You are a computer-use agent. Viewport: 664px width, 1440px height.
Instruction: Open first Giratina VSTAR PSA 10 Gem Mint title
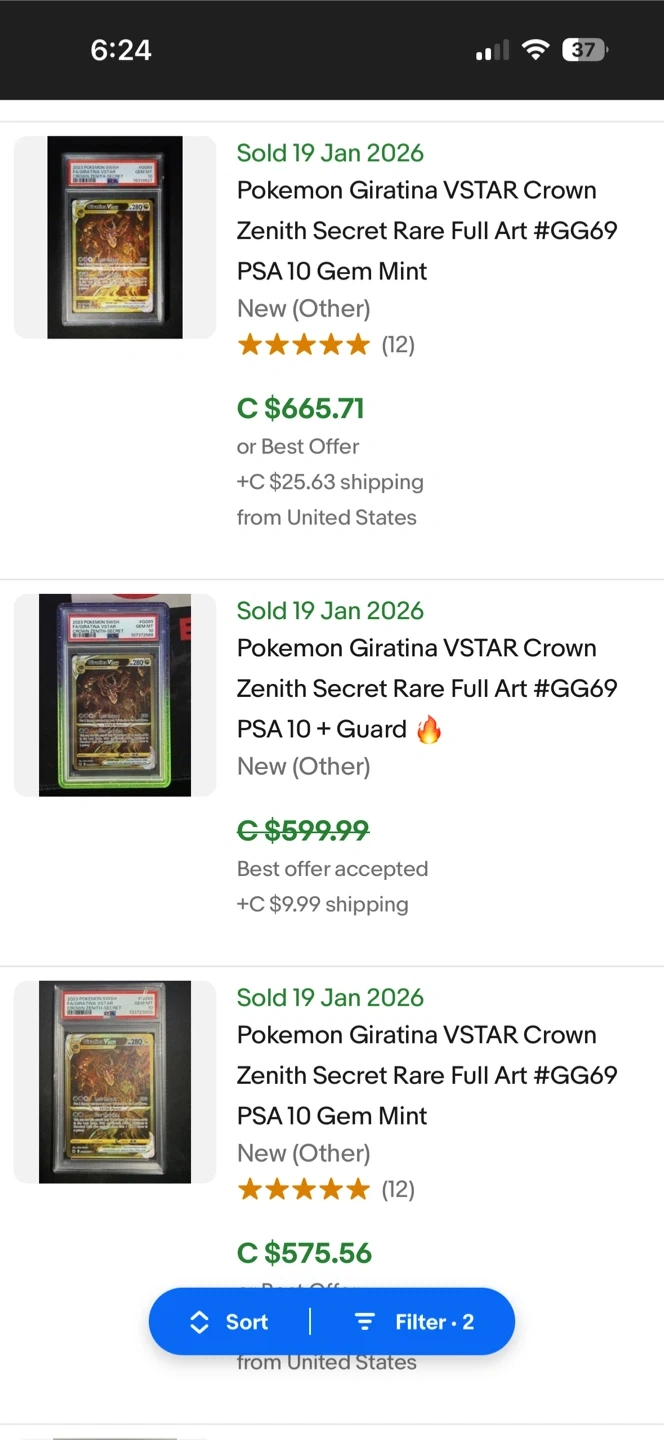point(427,230)
